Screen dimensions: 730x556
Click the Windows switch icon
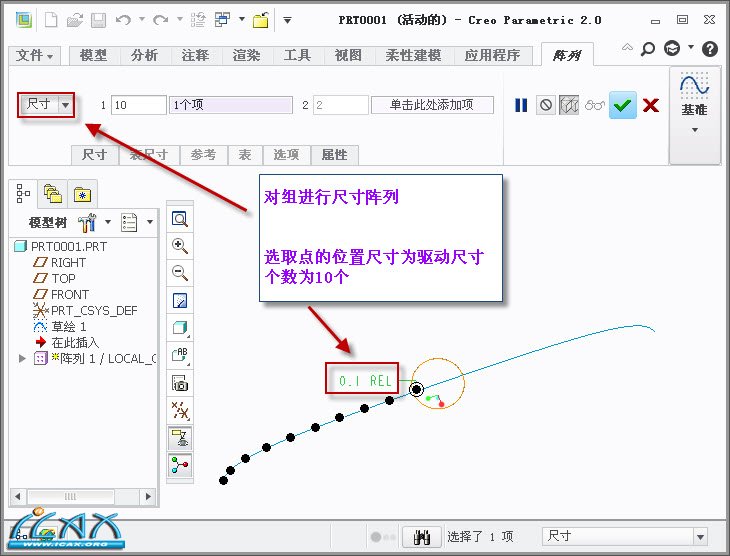[223, 20]
